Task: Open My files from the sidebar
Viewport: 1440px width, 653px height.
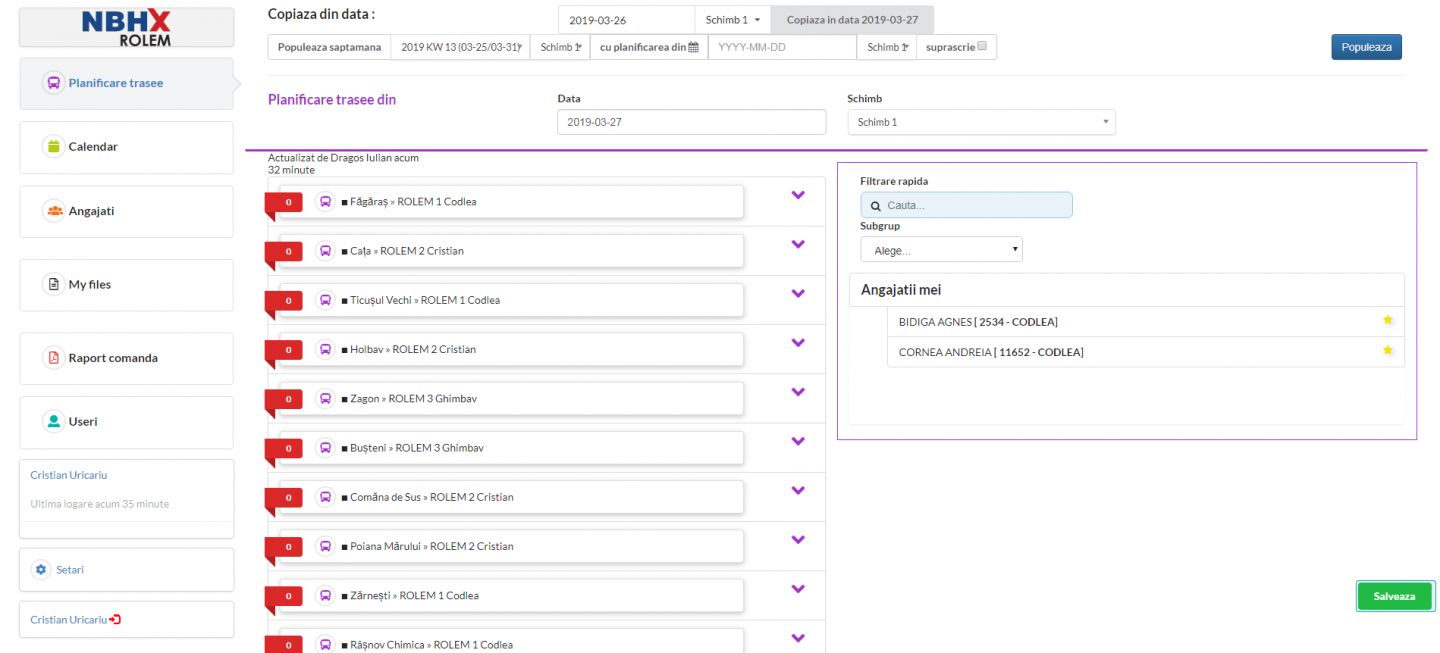Action: click(x=126, y=285)
